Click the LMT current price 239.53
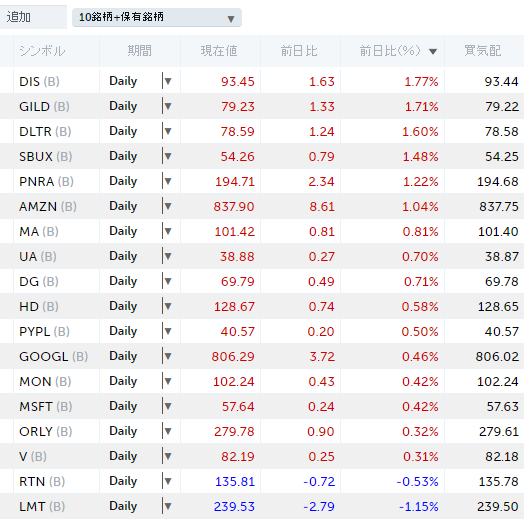Screen dimensions: 524x519 [x=234, y=507]
